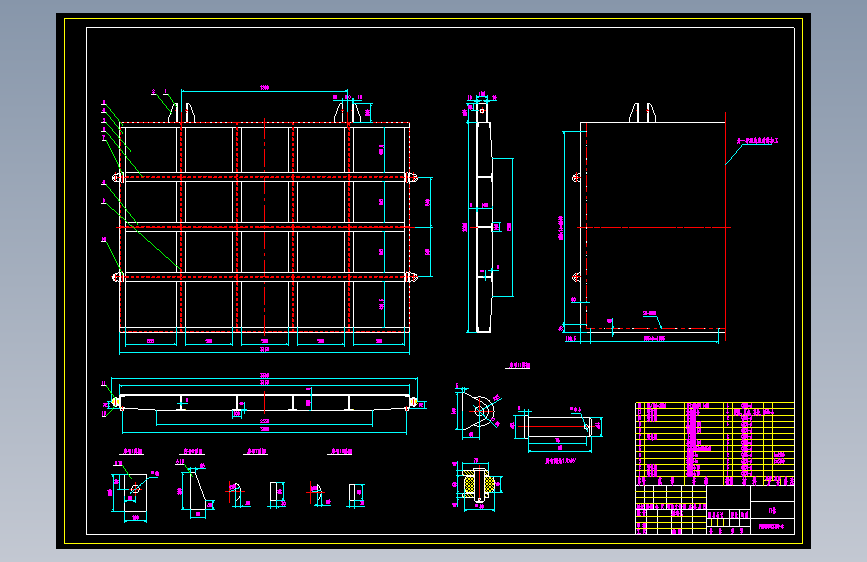The image size is (867, 562).
Task: Select the cyan leader note beside rear view
Action: coord(758,141)
